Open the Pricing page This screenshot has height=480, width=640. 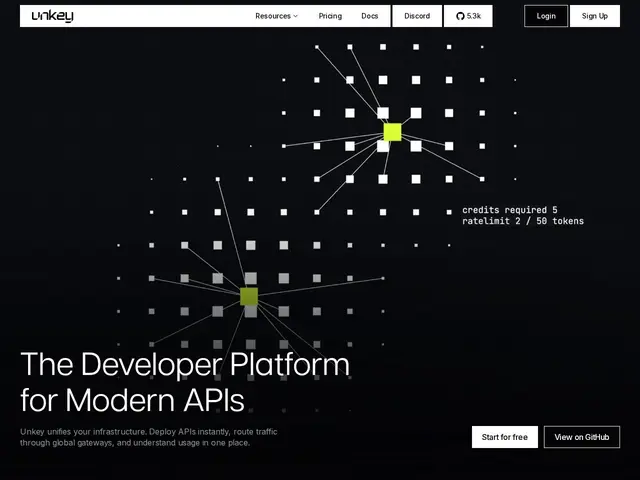pyautogui.click(x=330, y=16)
